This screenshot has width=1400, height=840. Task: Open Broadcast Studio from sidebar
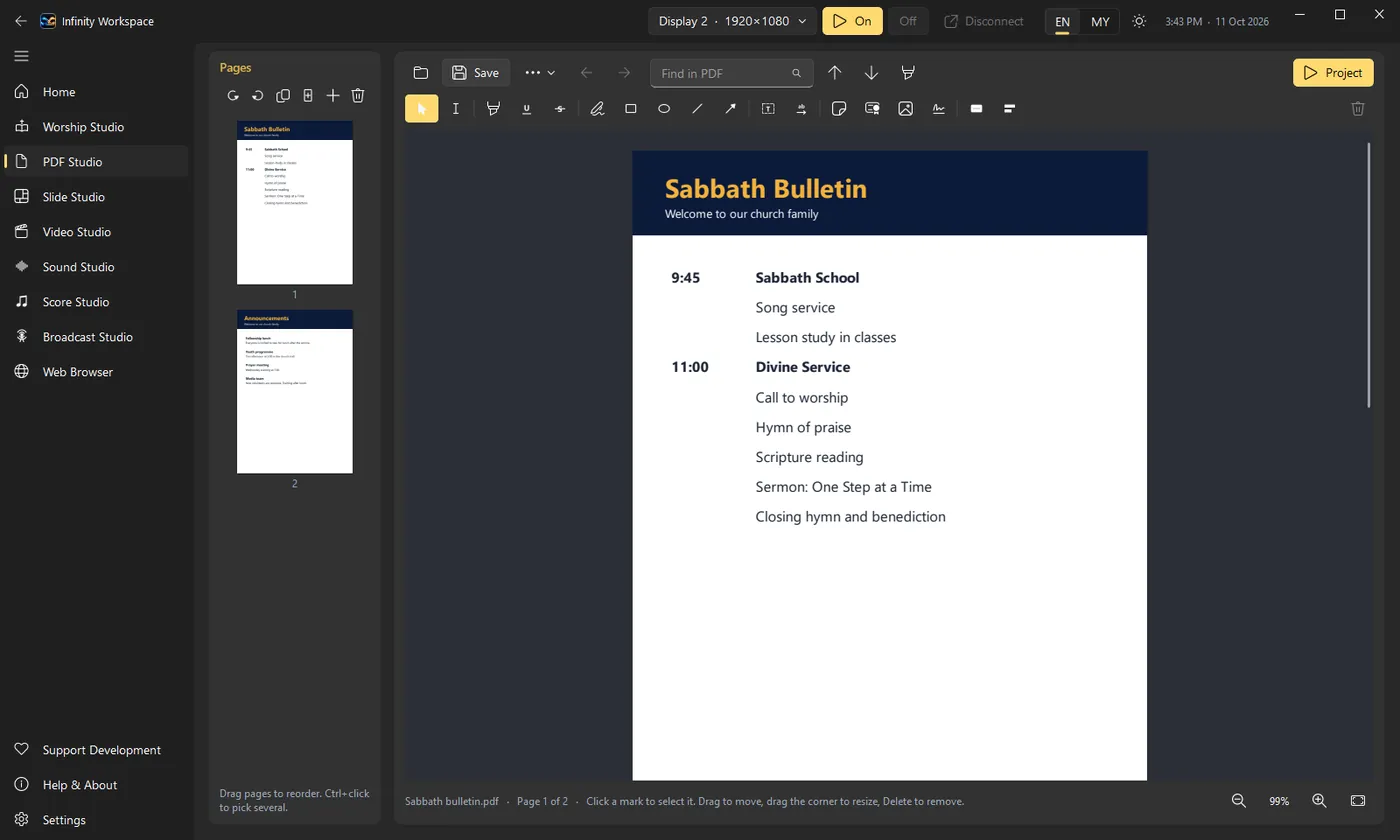(96, 337)
